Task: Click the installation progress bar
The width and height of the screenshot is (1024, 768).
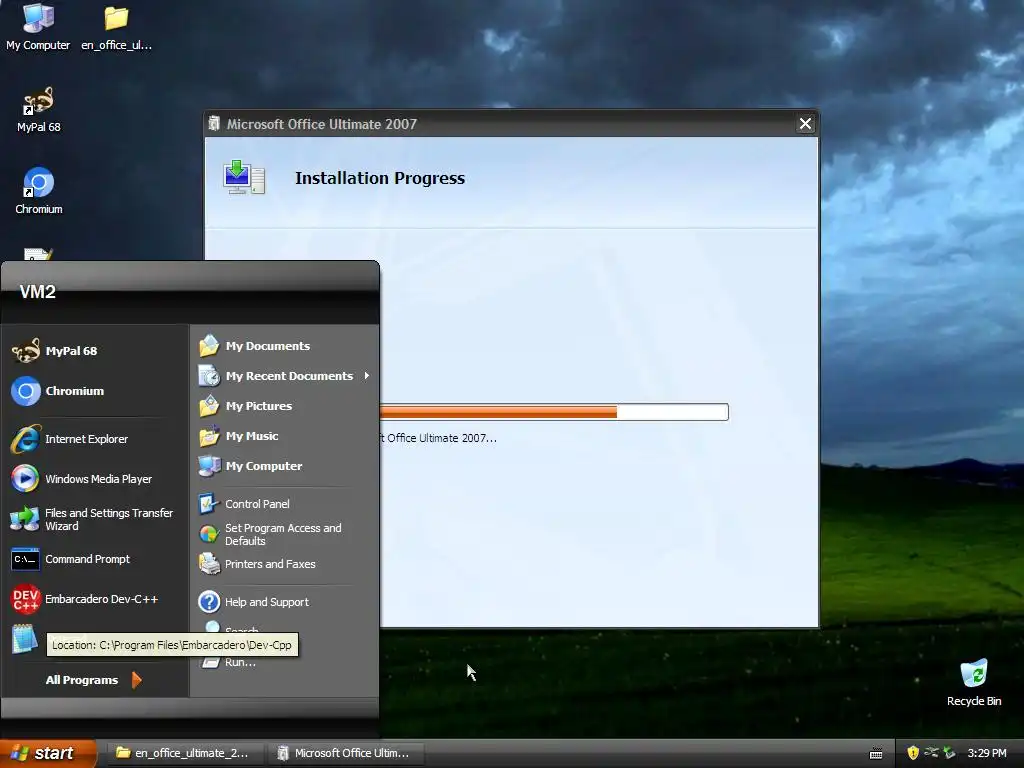Action: 554,412
